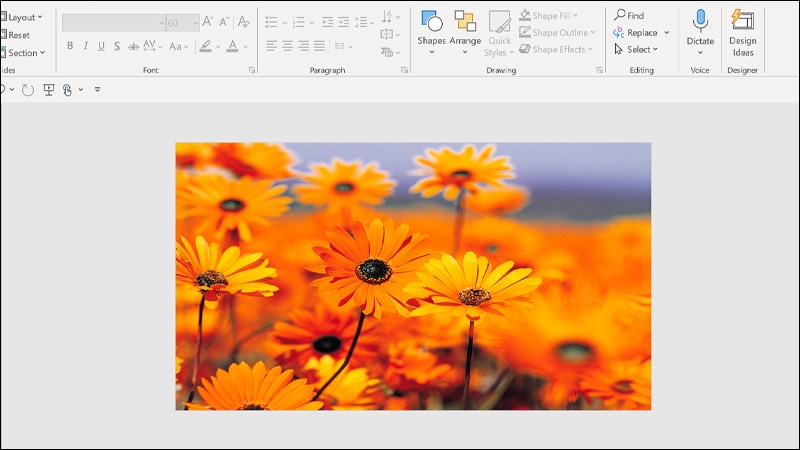Expand the font color dropdown arrow
Screen dimensions: 800x450
(245, 47)
